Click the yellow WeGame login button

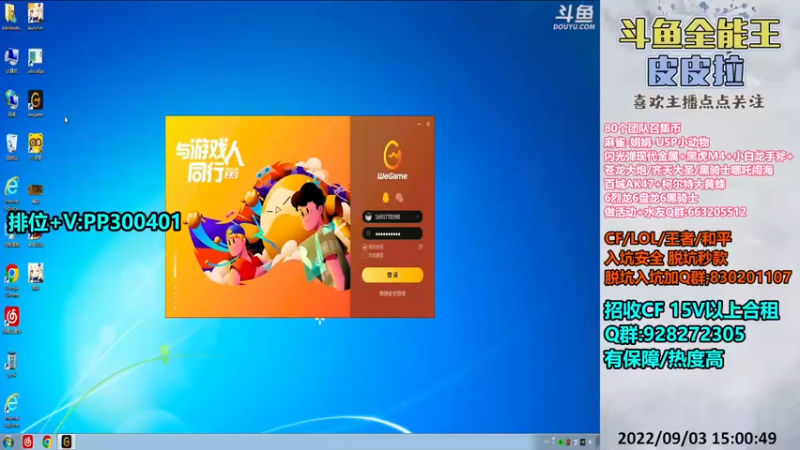(392, 275)
